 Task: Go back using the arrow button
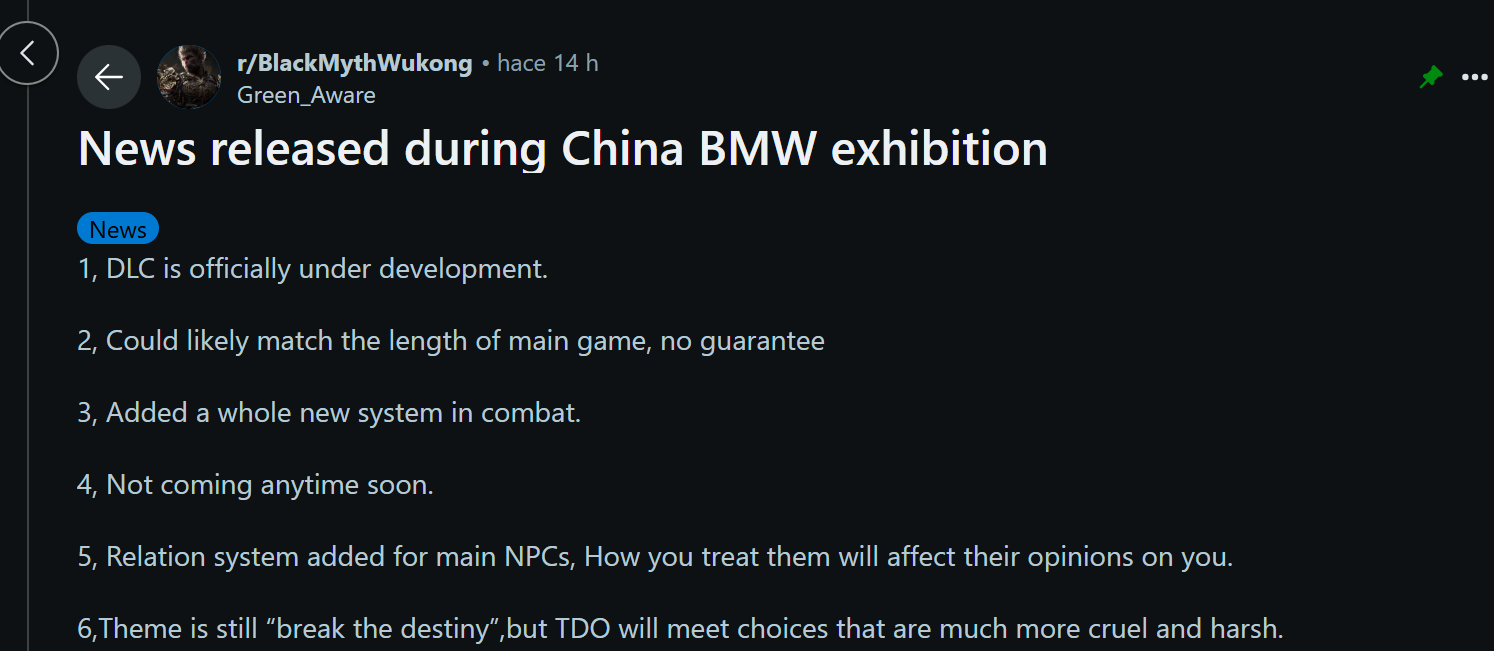pyautogui.click(x=109, y=77)
